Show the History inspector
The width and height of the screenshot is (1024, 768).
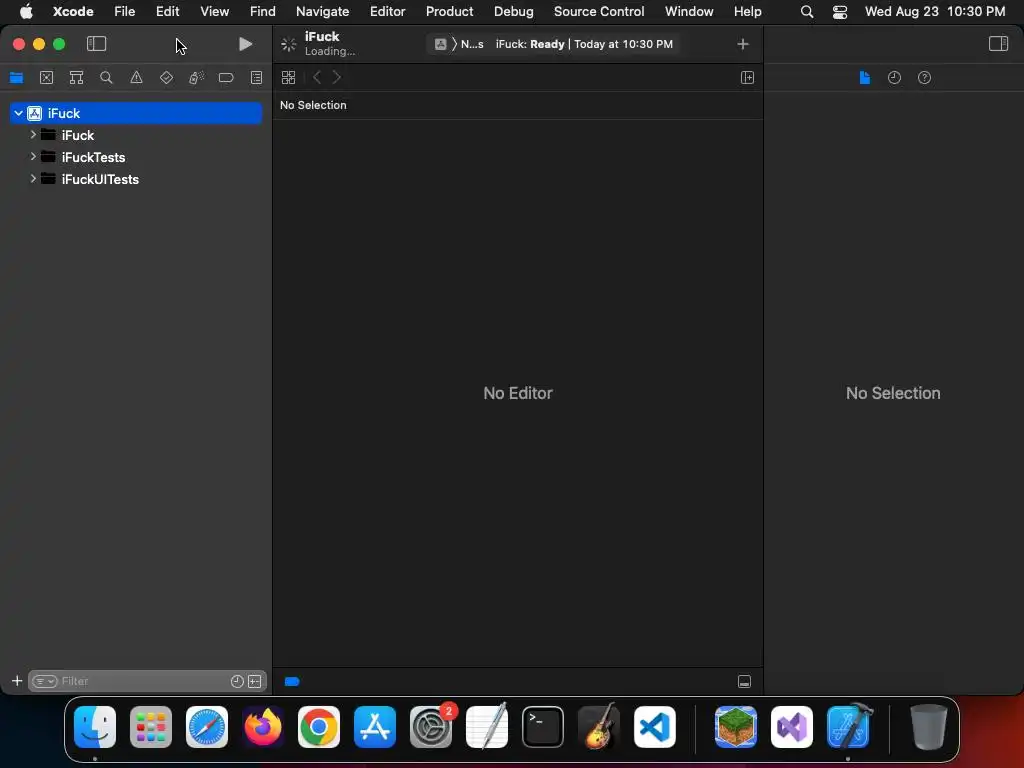pos(895,78)
